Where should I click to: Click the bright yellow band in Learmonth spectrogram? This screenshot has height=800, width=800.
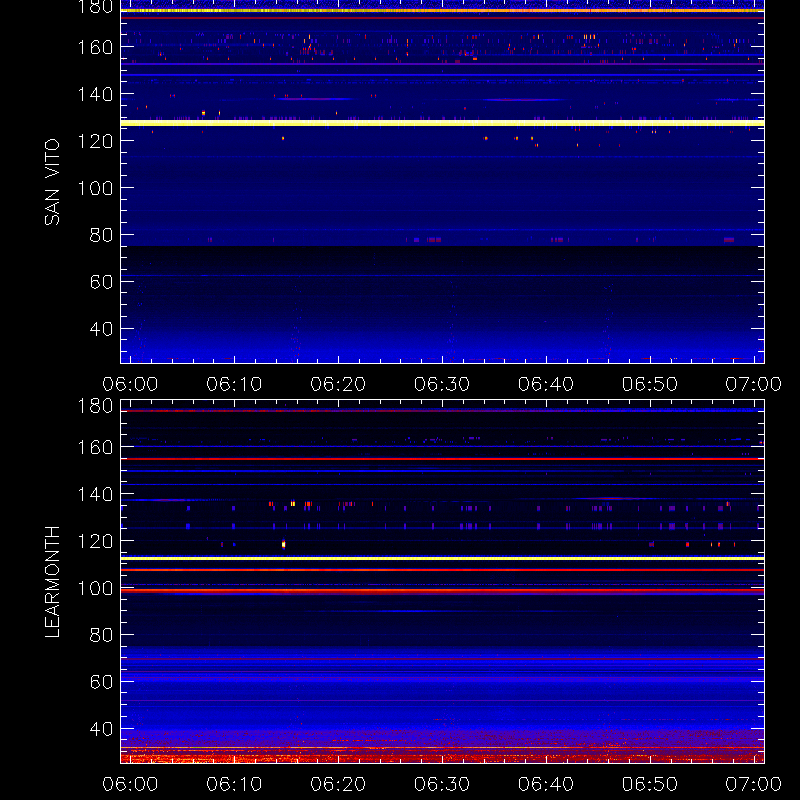coord(442,558)
